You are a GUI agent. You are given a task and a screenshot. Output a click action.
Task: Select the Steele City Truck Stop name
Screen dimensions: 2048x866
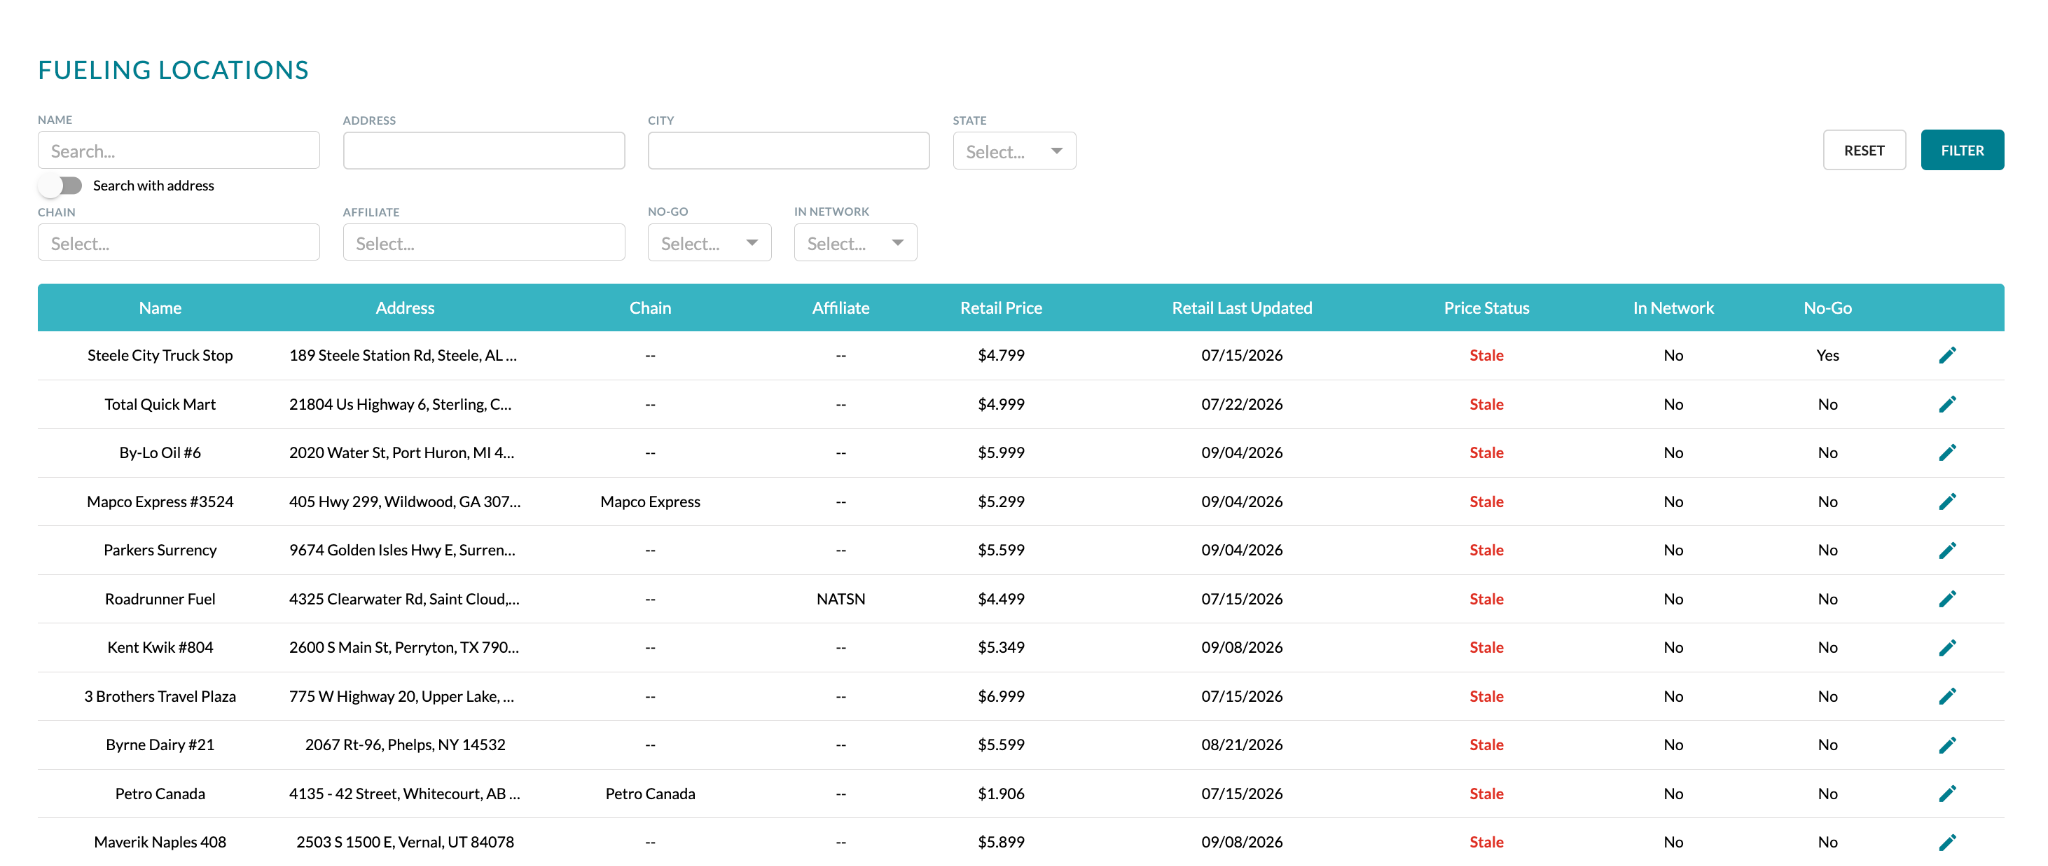[x=160, y=355]
